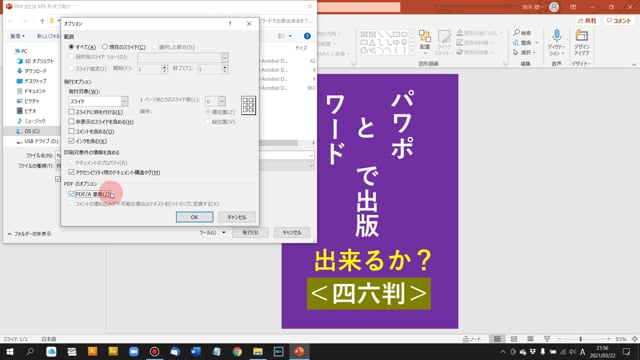
Task: Click the ribbon display options icon
Action: click(573, 7)
